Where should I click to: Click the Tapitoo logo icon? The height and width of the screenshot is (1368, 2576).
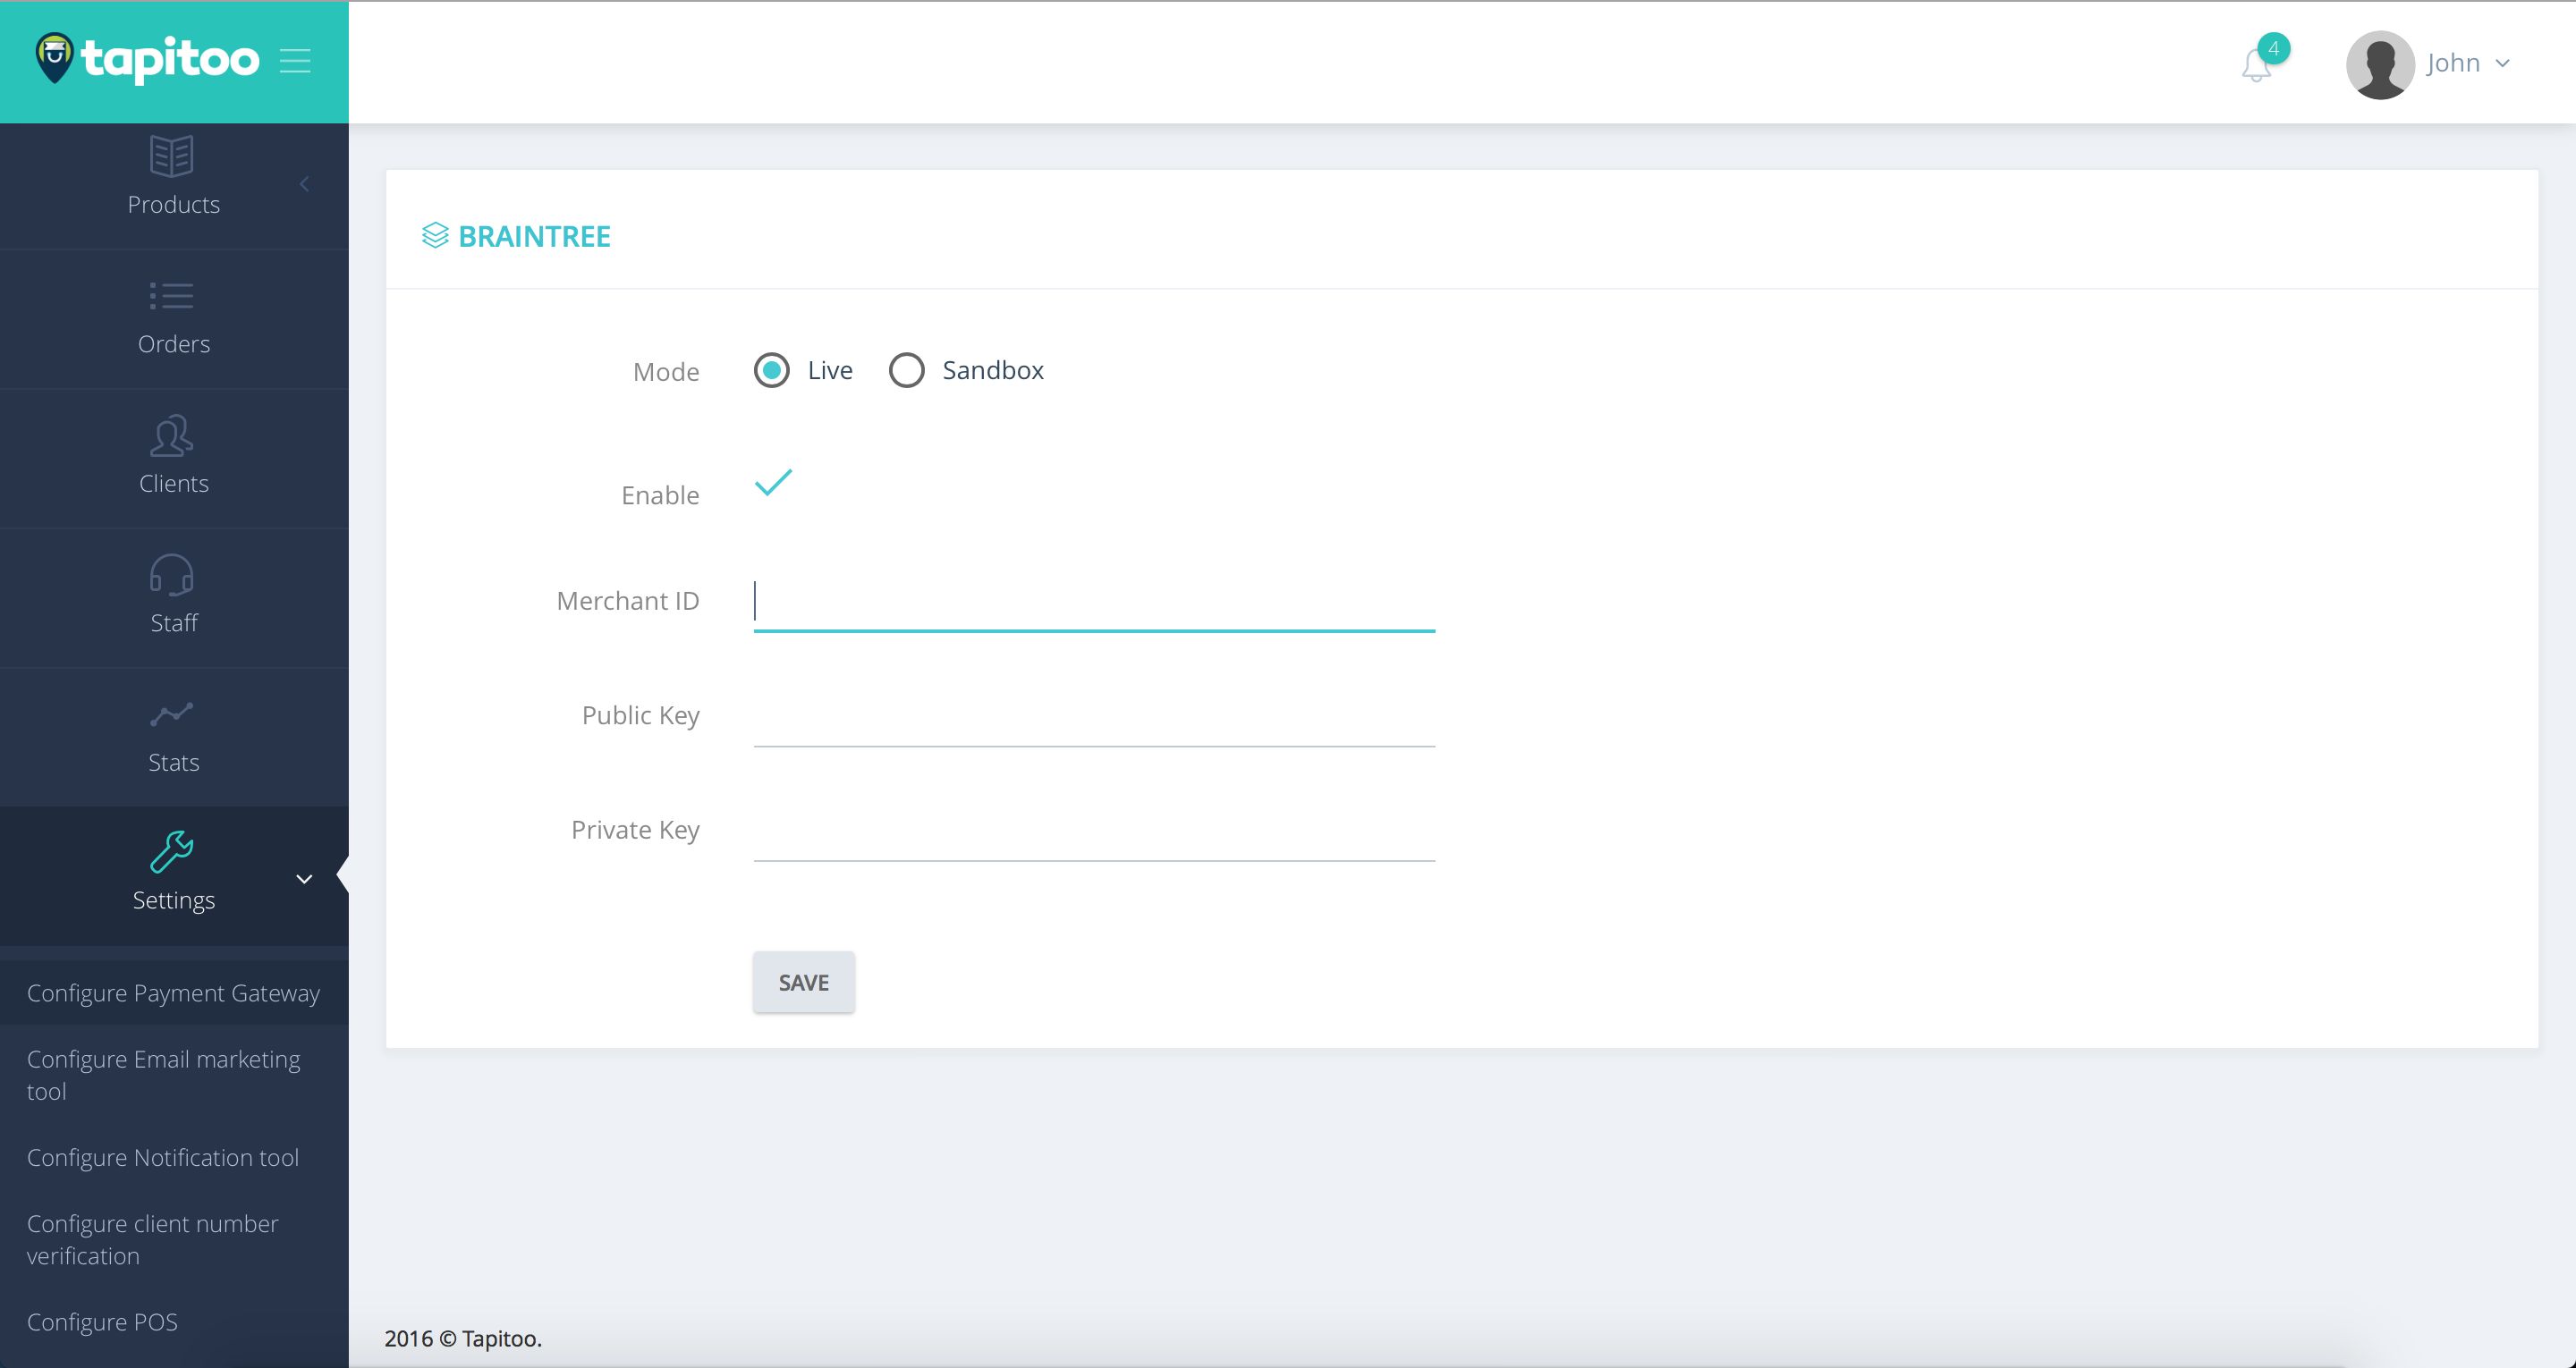click(x=54, y=59)
